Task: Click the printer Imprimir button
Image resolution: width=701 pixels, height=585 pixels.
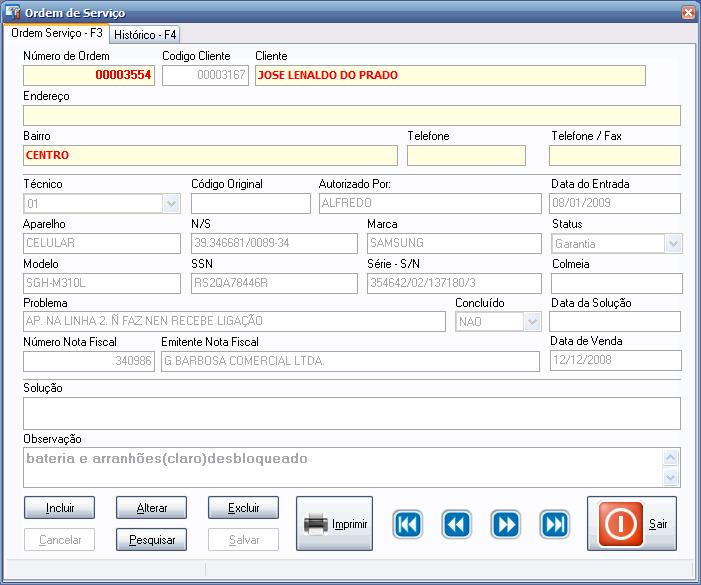Action: (334, 523)
